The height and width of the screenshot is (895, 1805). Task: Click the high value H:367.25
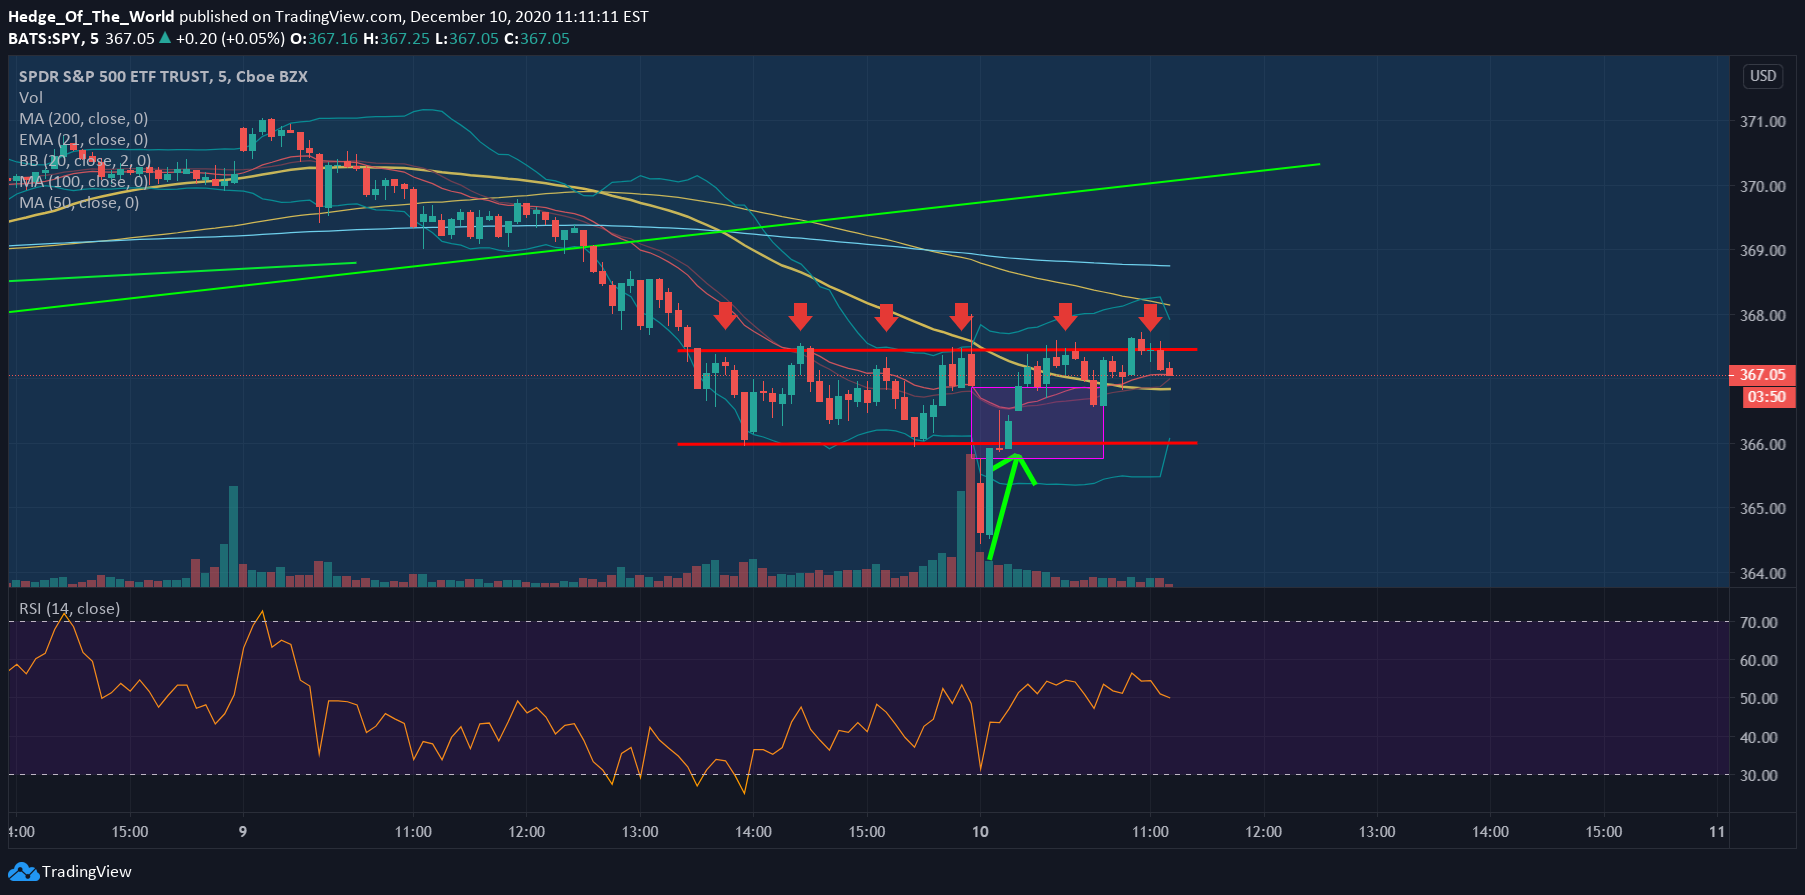click(x=396, y=38)
